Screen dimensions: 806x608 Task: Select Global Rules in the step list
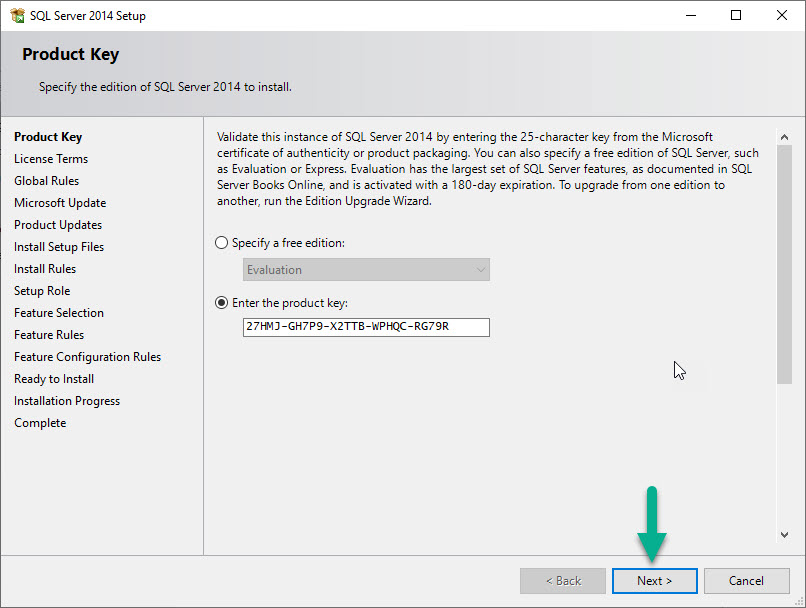coord(46,181)
